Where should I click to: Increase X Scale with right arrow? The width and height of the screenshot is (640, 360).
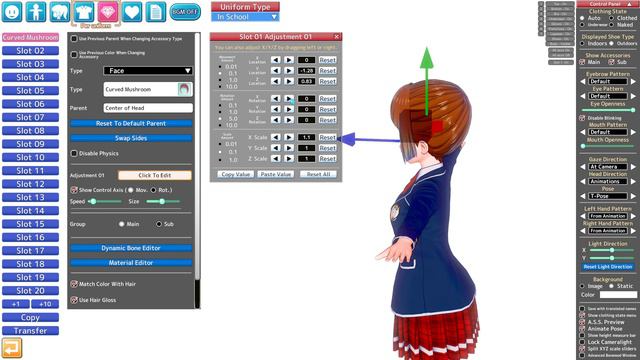(x=289, y=137)
